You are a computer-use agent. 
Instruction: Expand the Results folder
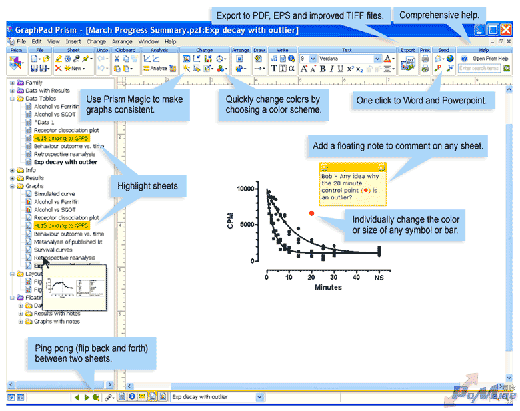click(12, 178)
